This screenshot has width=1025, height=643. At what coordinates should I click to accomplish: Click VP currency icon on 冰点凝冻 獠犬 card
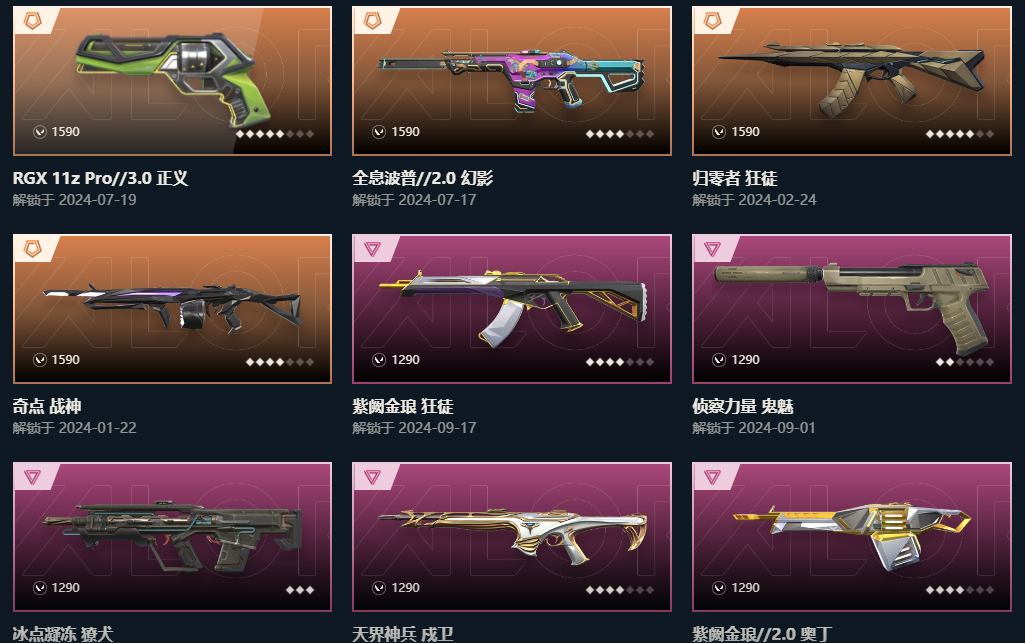point(40,588)
